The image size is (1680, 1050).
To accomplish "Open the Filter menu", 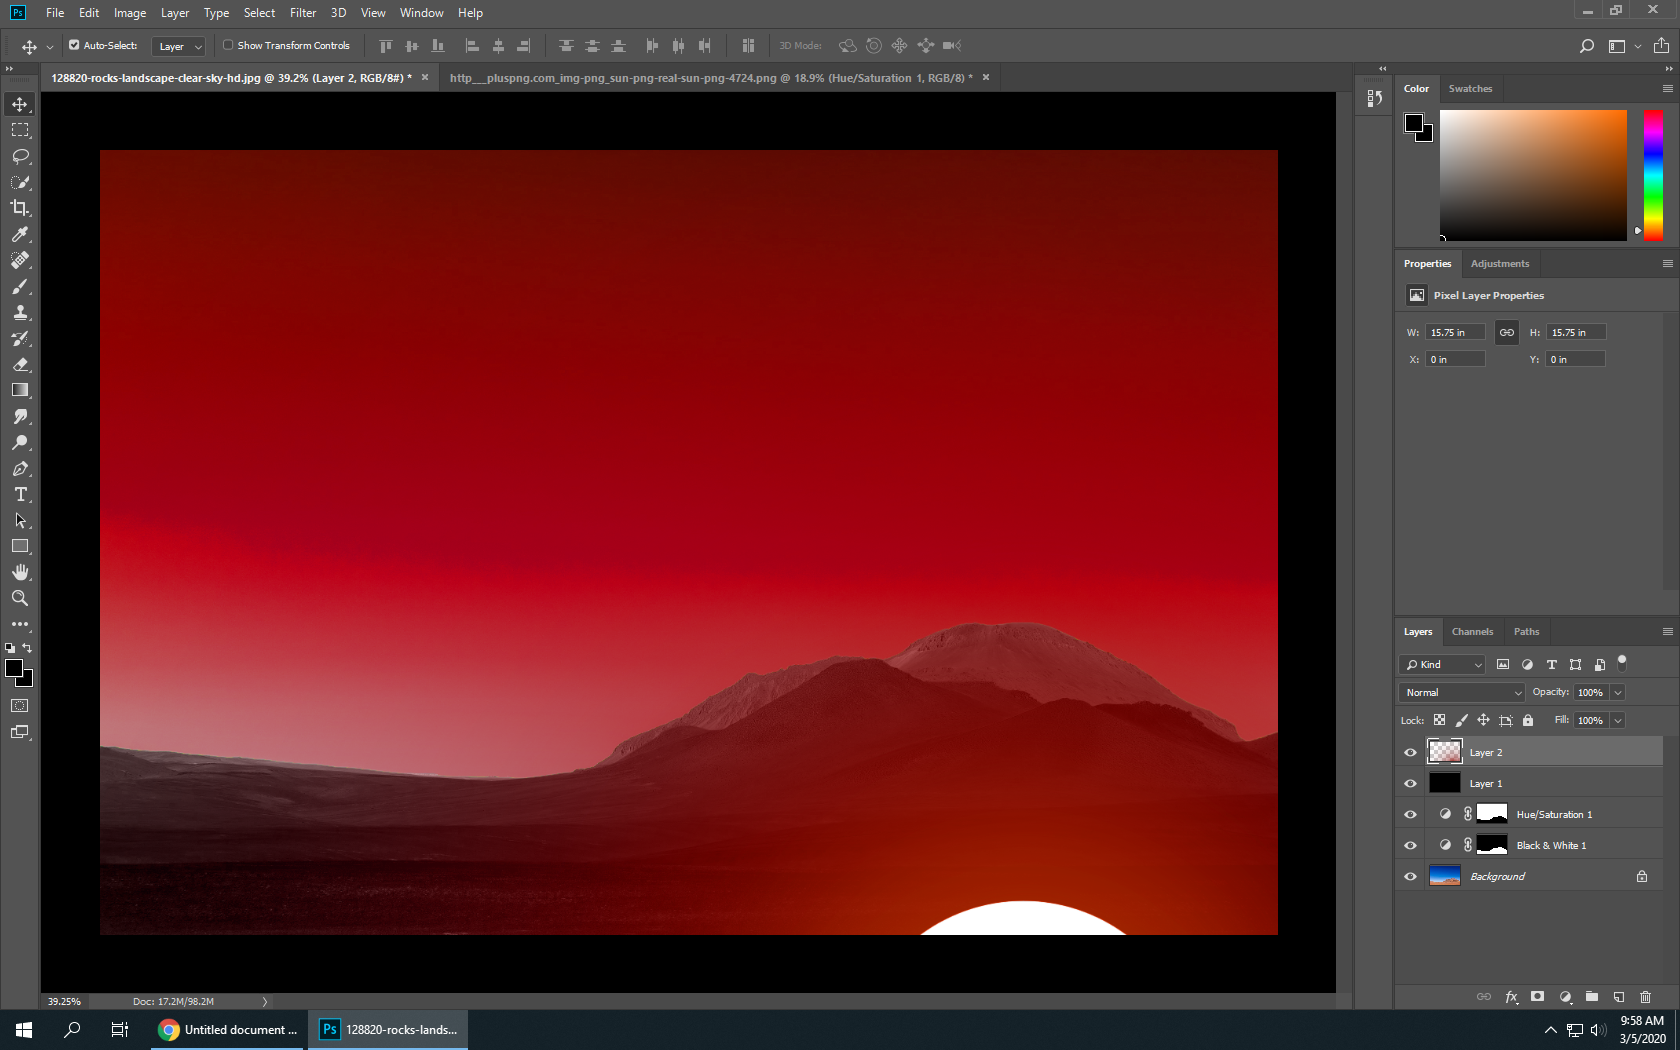I will click(x=303, y=13).
